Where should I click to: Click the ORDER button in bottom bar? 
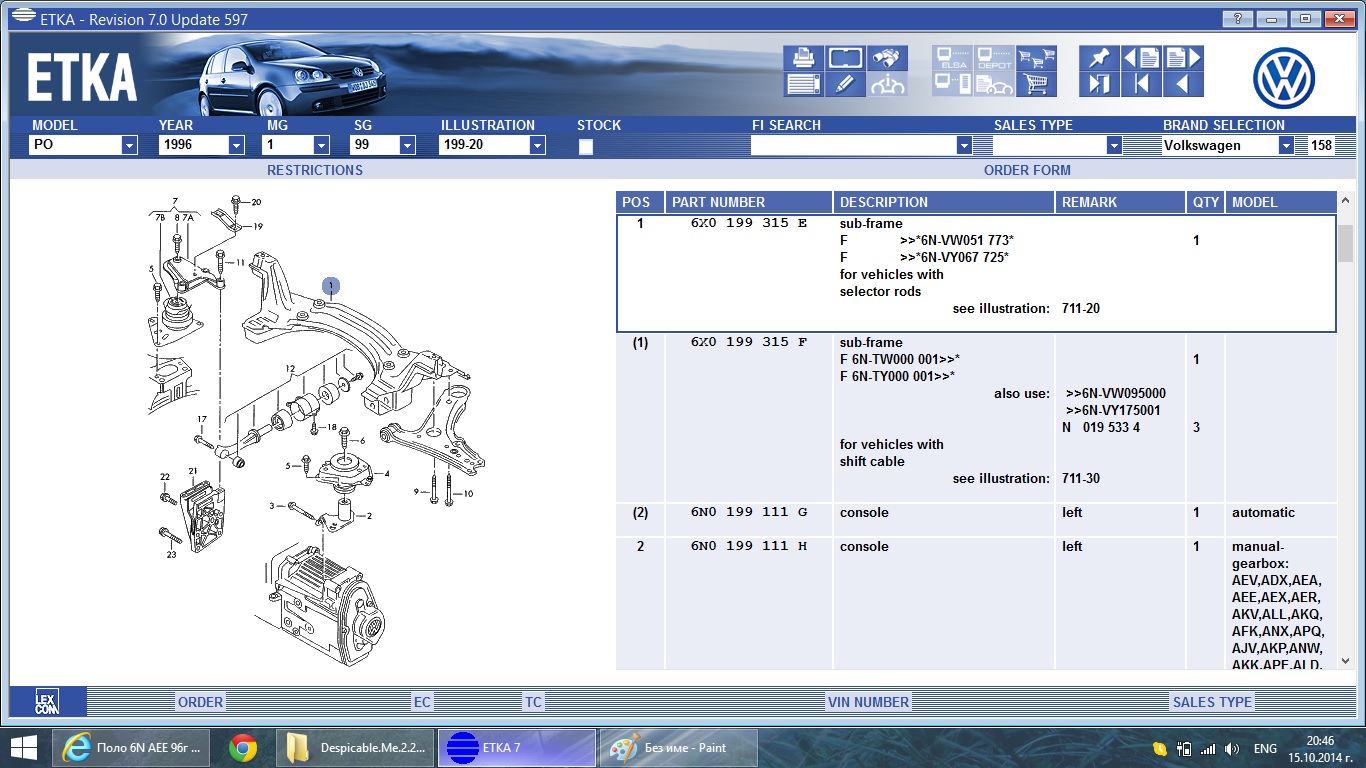[x=200, y=702]
